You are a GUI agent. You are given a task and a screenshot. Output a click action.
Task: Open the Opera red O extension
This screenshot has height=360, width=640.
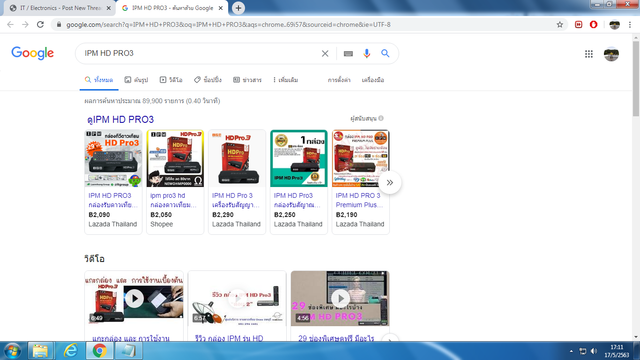pos(593,24)
